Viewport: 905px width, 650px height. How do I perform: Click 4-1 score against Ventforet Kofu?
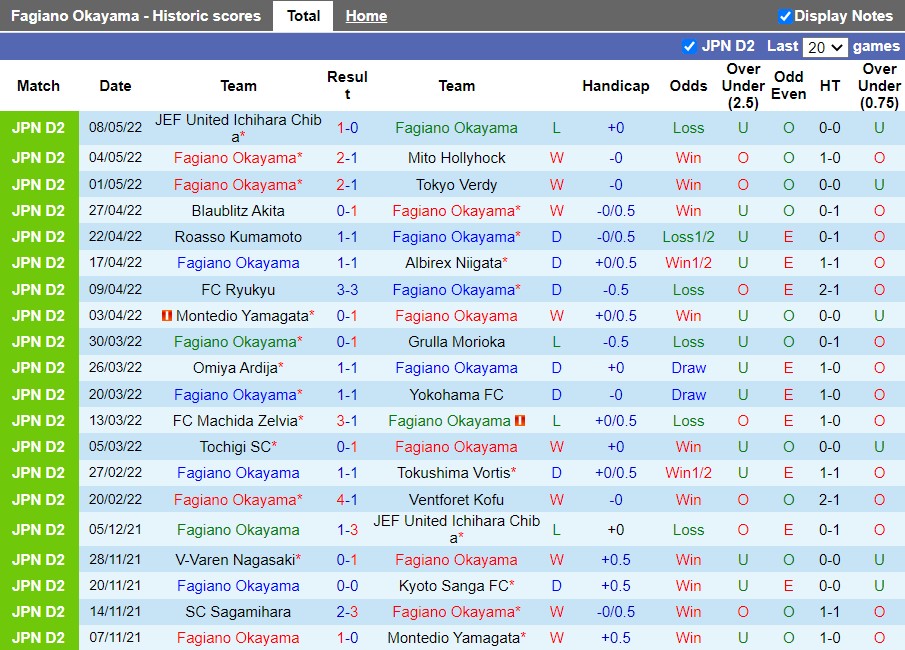point(347,500)
